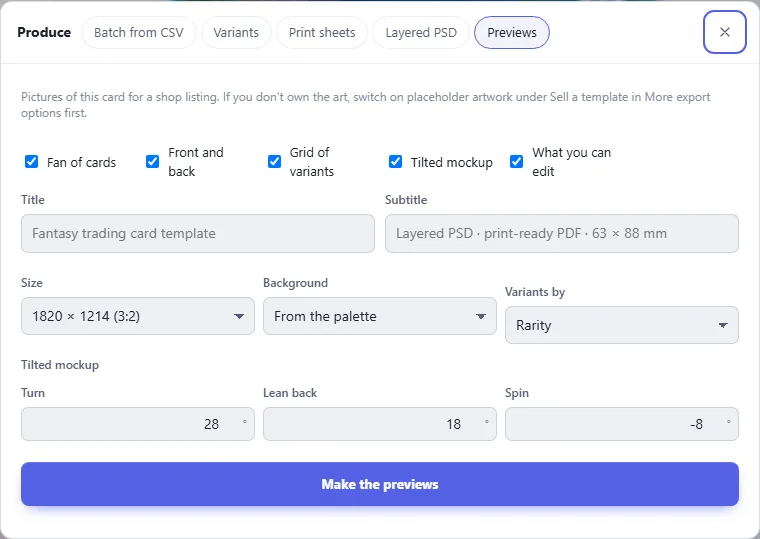The image size is (760, 539).
Task: Open the Size dropdown
Action: tap(138, 316)
